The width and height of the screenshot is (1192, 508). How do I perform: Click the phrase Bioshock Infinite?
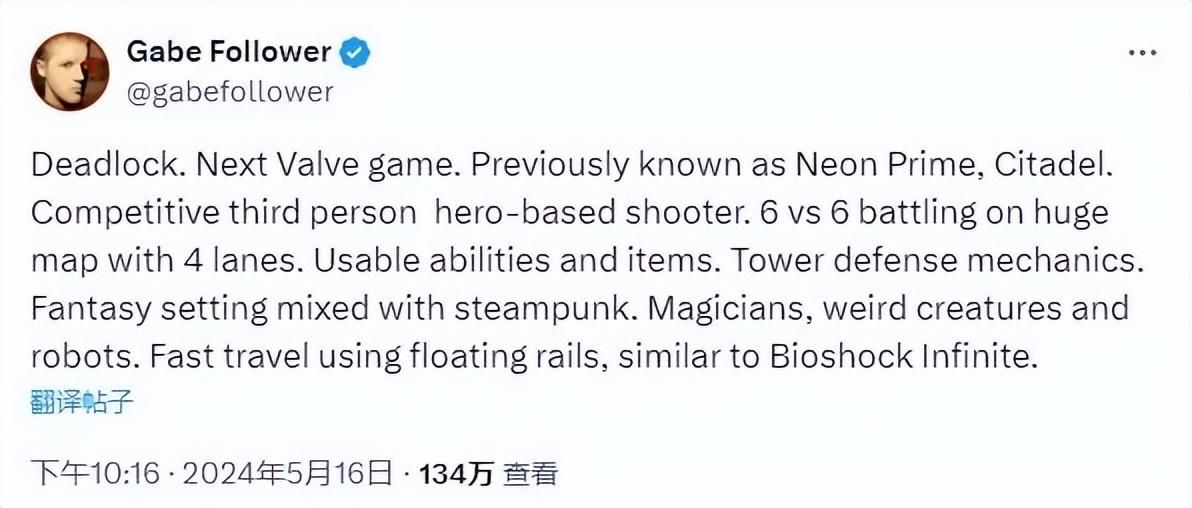[904, 356]
